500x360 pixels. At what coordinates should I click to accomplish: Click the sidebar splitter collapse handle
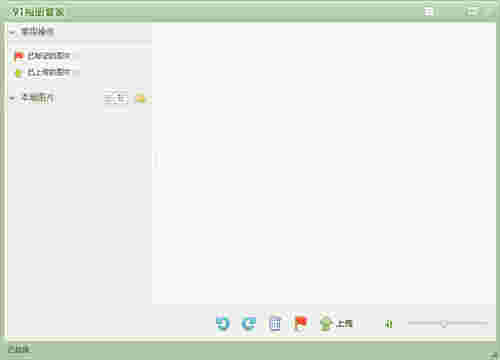point(156,160)
